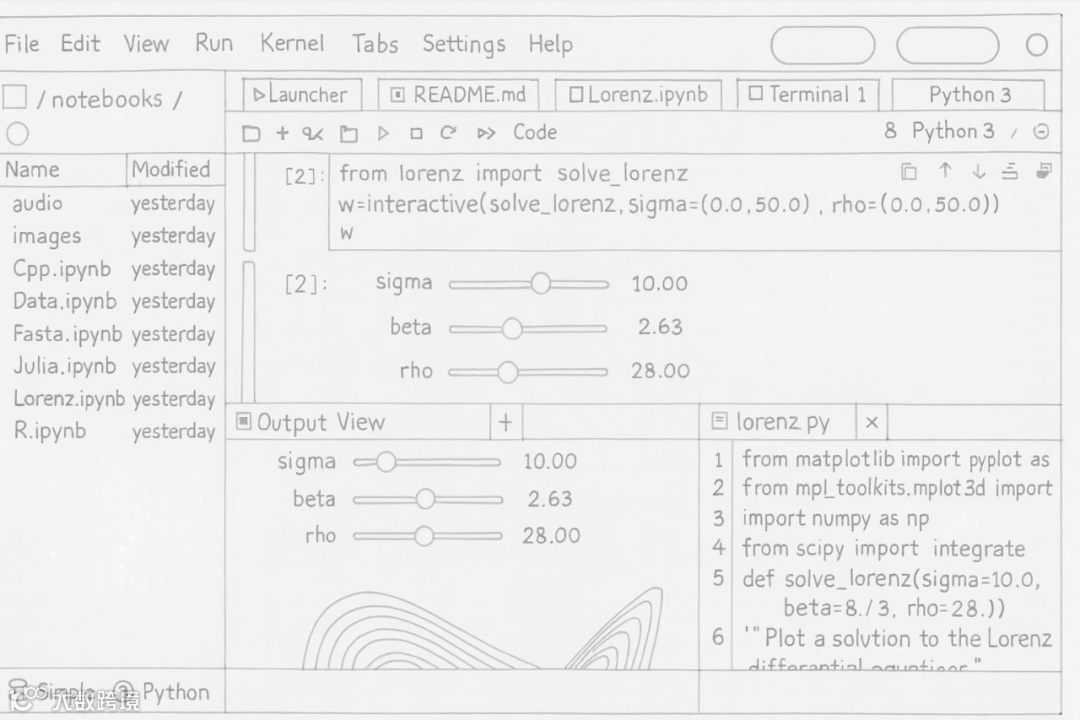
Task: Collapse the input cell via its left bar
Action: coord(249,203)
